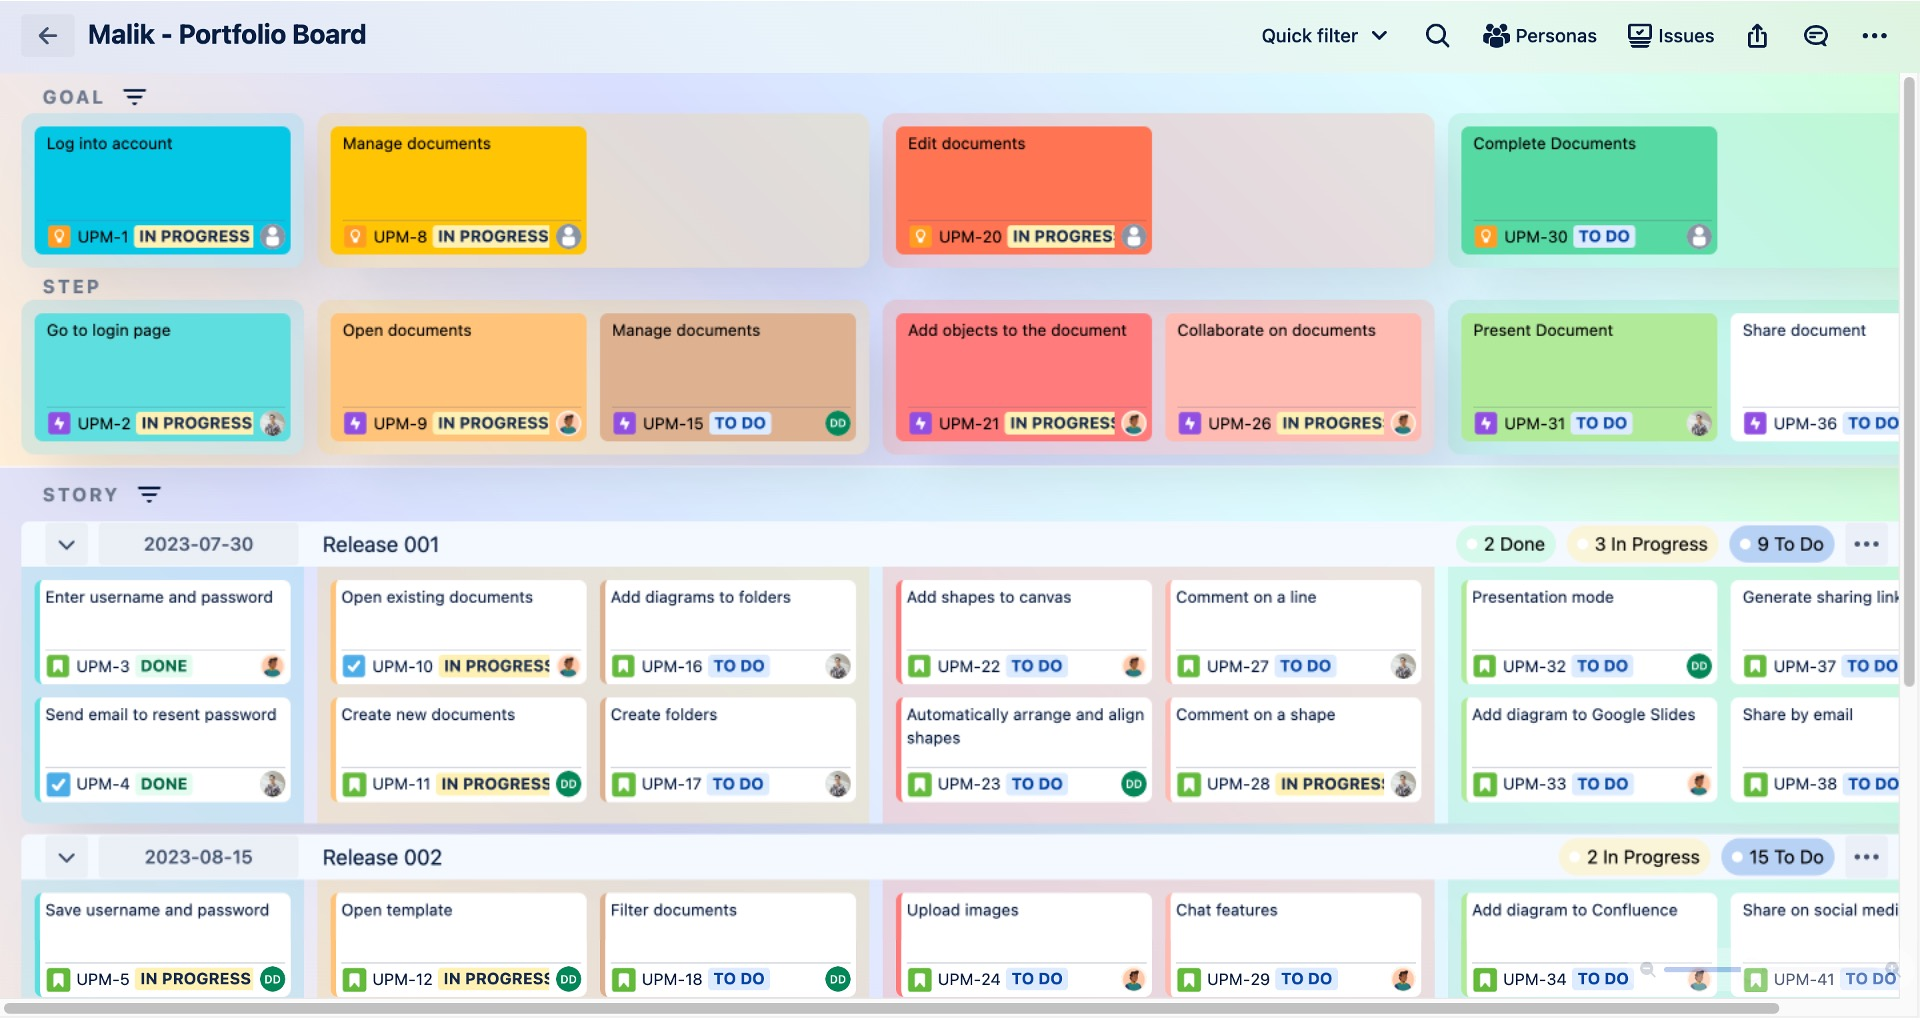Image resolution: width=1920 pixels, height=1020 pixels.
Task: Toggle the 9 To Do status filter
Action: tap(1781, 544)
